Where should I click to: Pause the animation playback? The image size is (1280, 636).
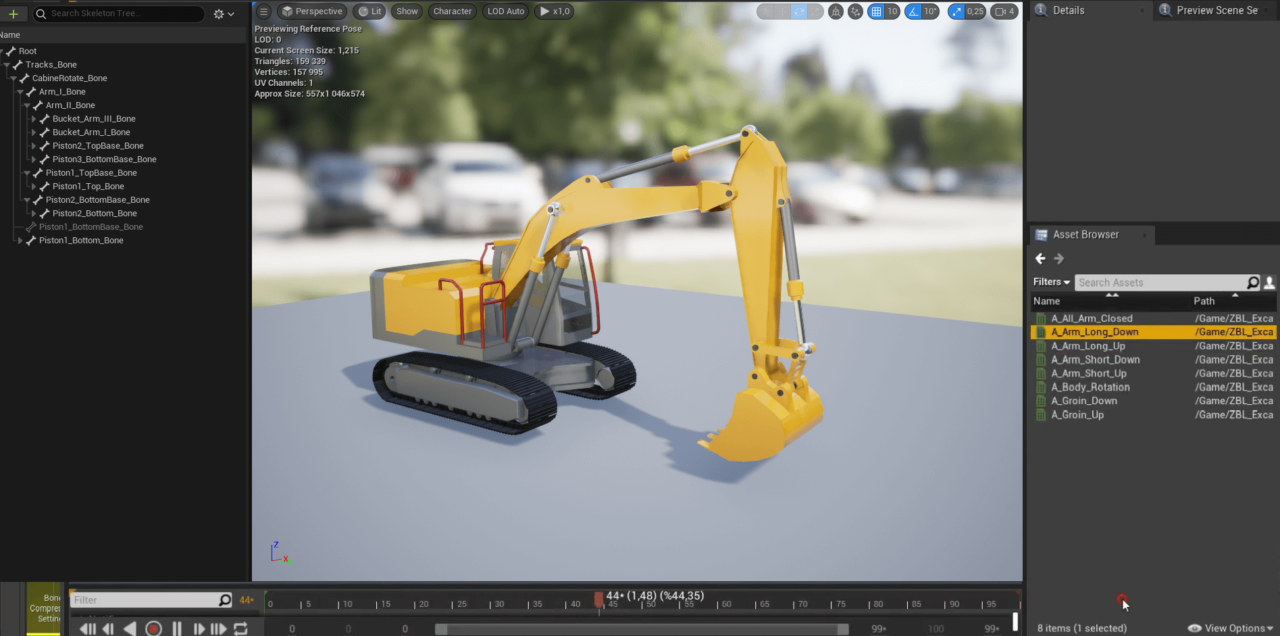click(x=177, y=628)
